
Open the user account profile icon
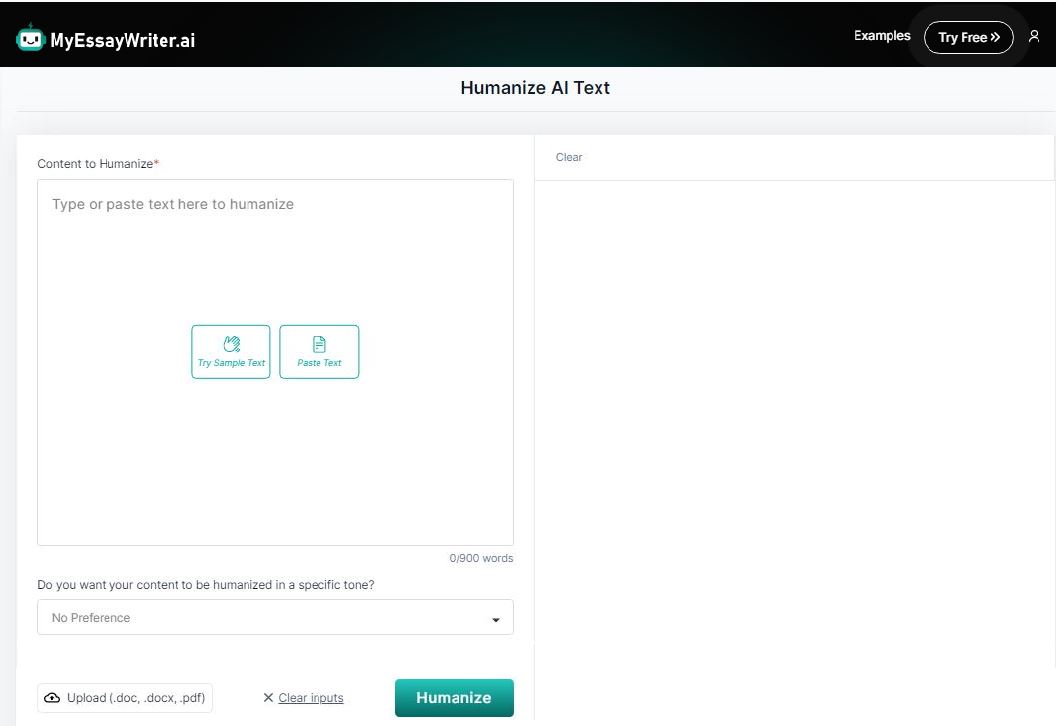[1034, 36]
